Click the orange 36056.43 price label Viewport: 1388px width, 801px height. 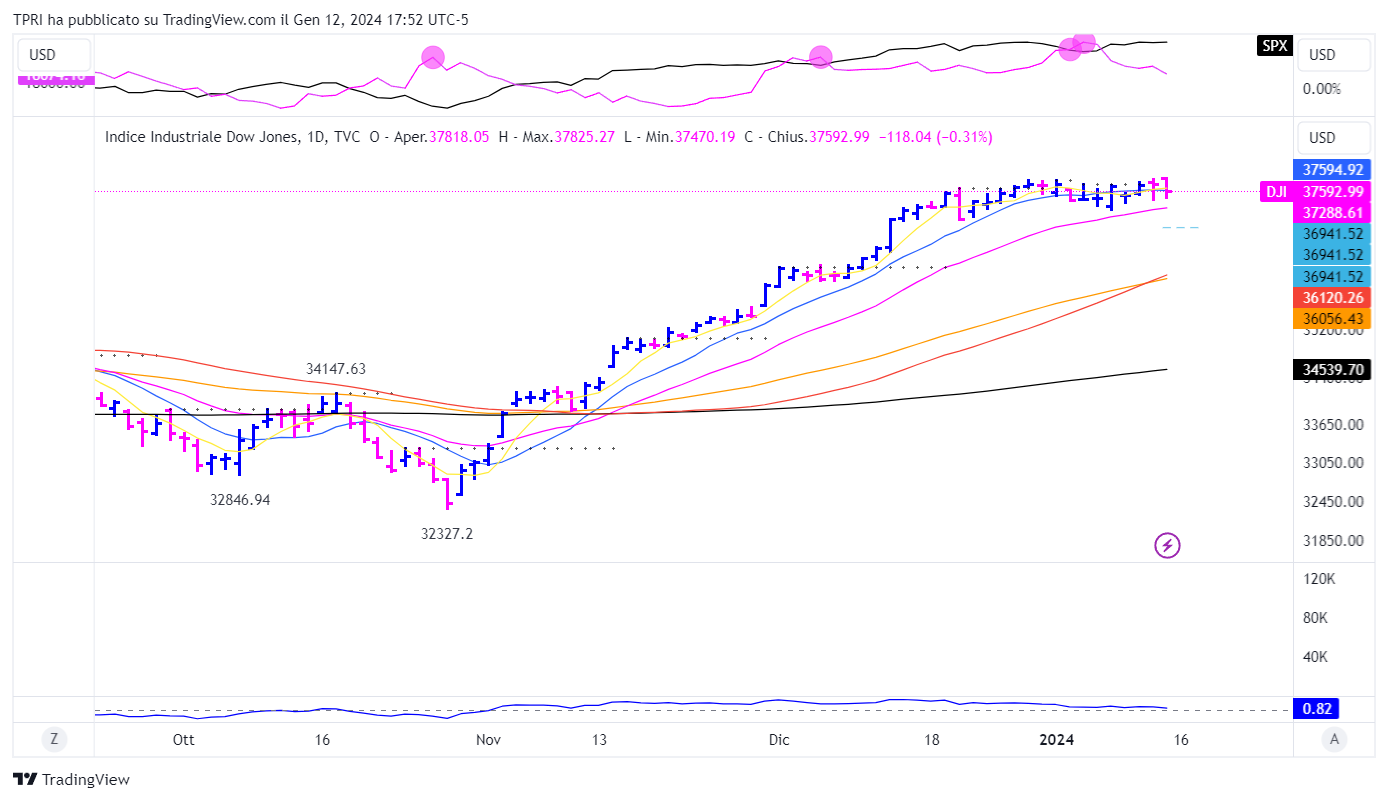(x=1333, y=318)
